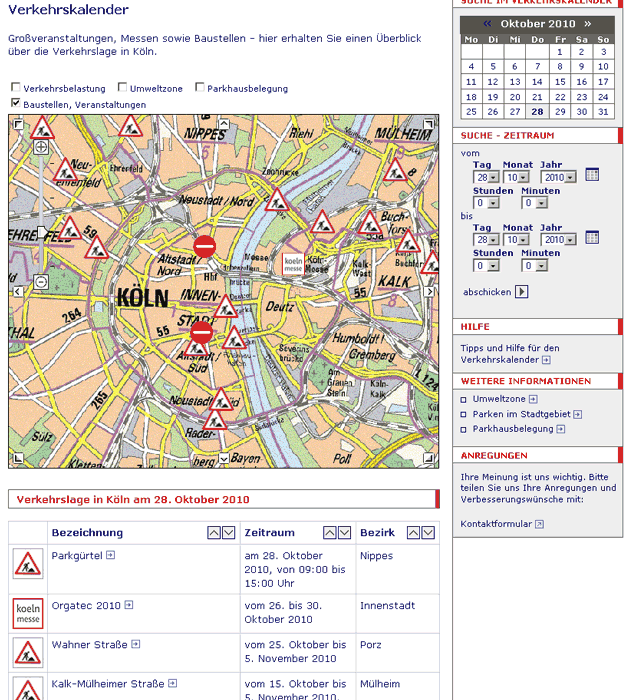
Task: Open calendar picker for the 'bis' date
Action: point(592,238)
